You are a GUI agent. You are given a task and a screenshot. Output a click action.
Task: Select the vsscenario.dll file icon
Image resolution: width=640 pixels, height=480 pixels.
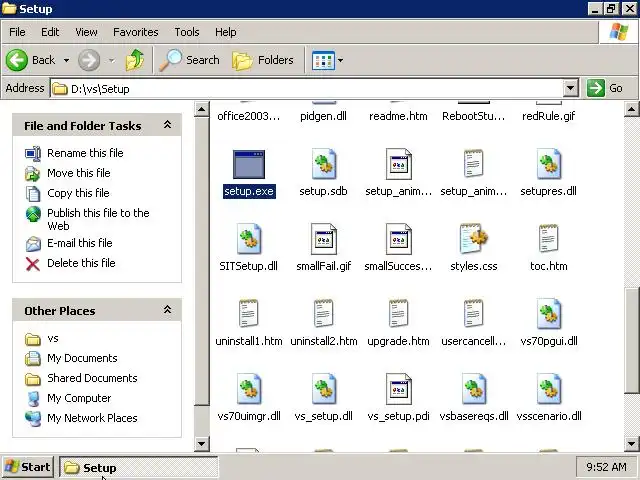(x=549, y=389)
